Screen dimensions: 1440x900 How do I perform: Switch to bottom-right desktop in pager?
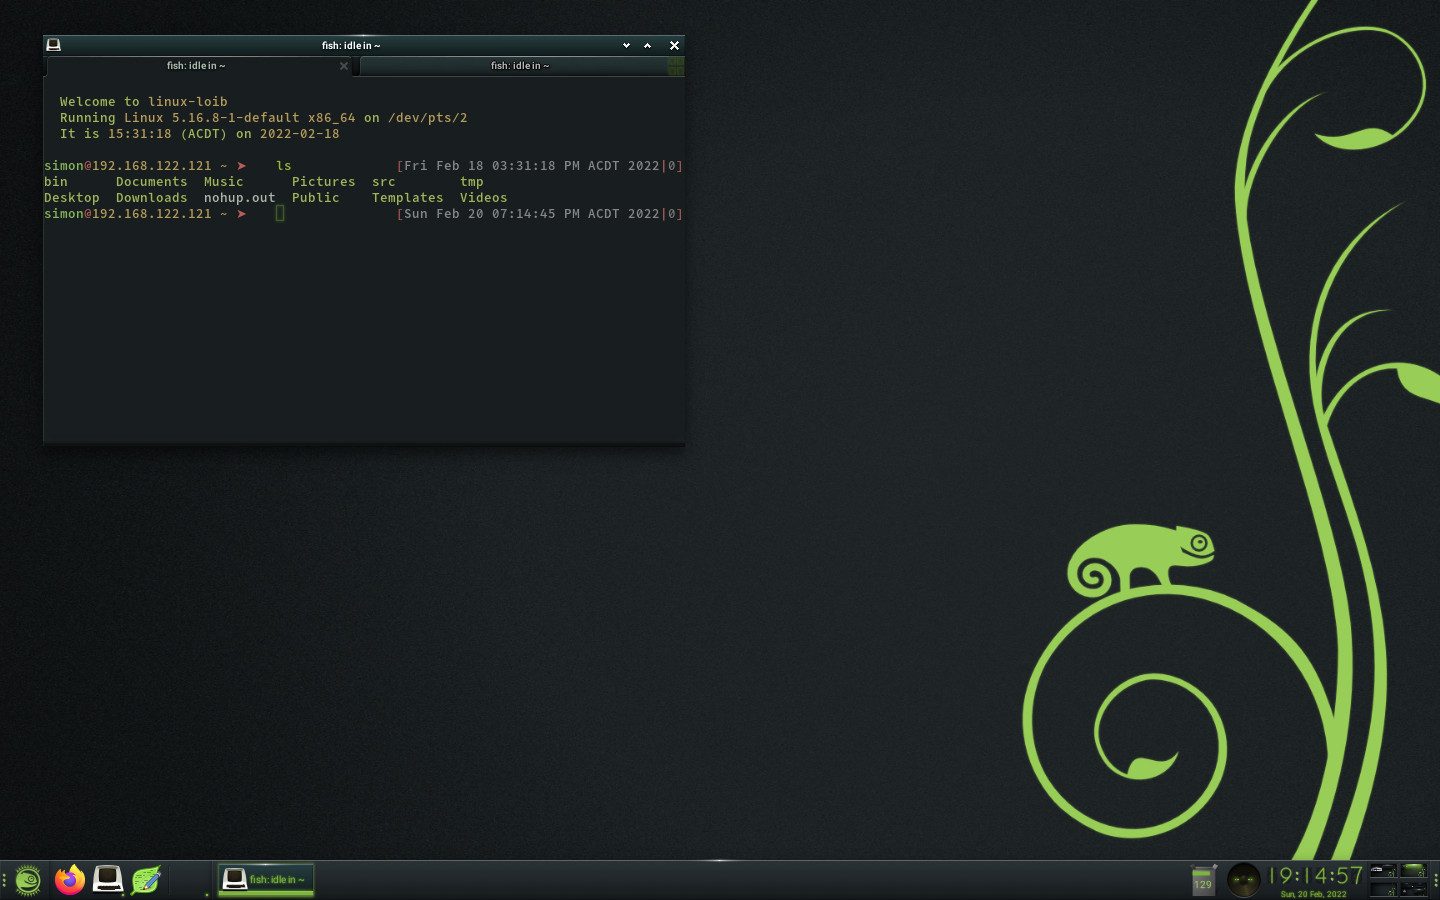1414,889
